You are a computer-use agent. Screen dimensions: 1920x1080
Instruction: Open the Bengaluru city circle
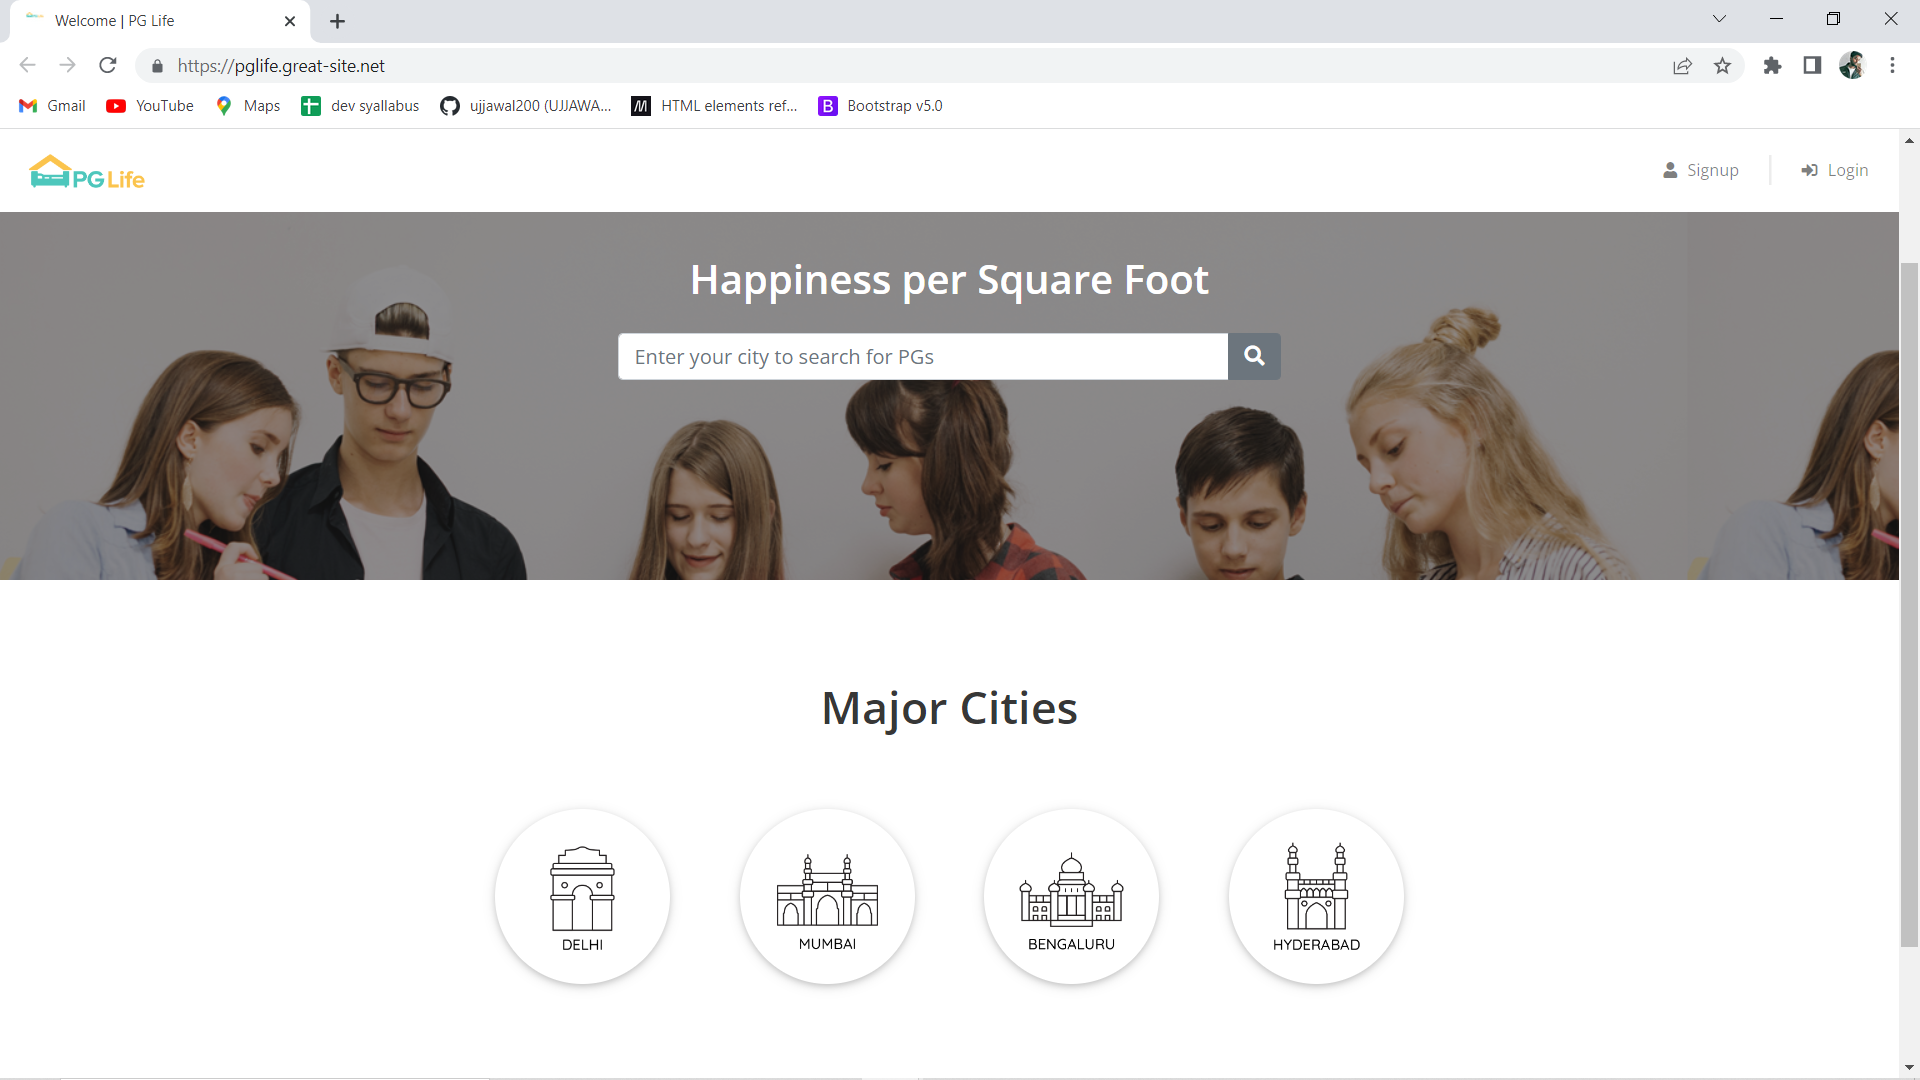pyautogui.click(x=1071, y=897)
